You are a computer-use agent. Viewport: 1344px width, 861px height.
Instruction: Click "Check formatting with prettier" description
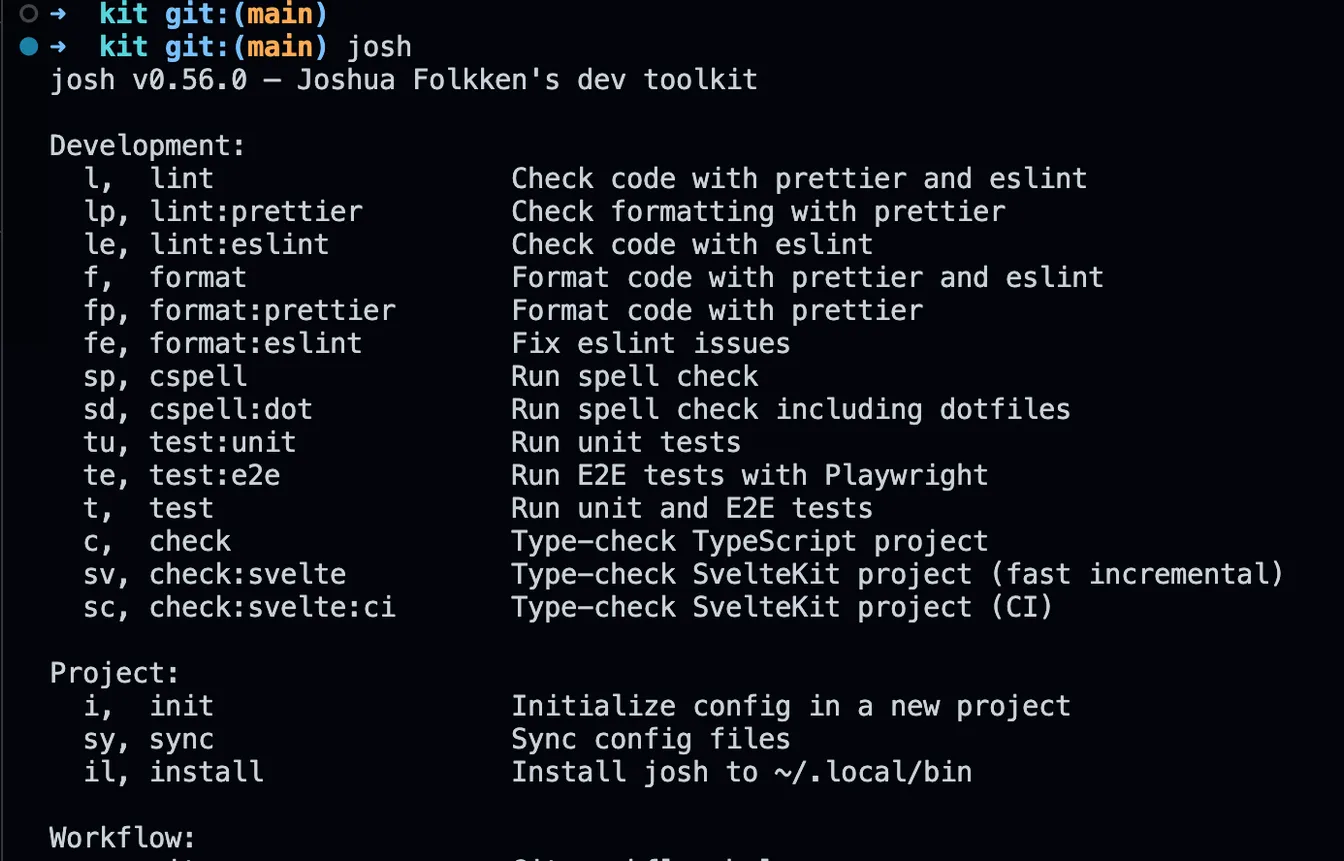click(758, 212)
